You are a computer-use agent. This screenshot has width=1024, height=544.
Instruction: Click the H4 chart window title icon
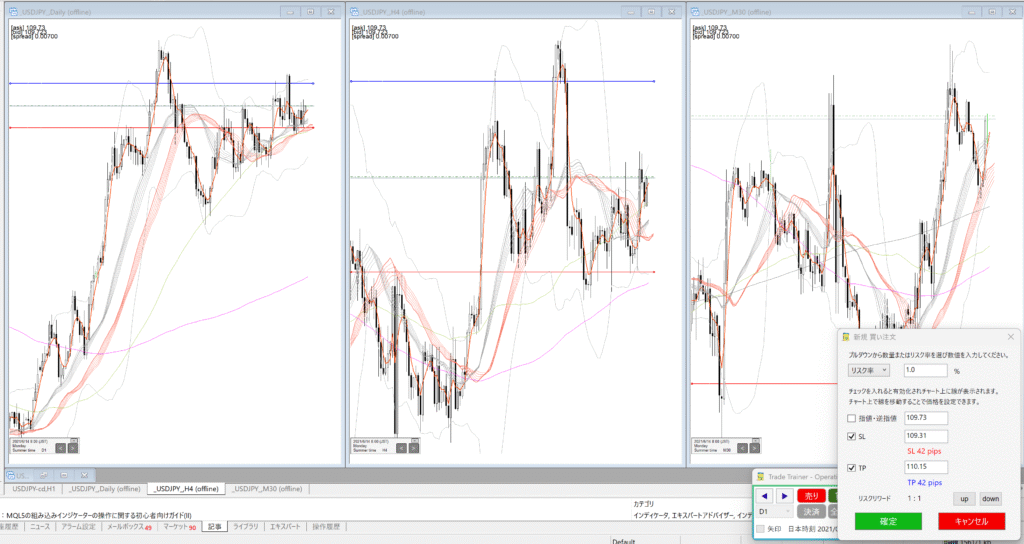pos(355,12)
